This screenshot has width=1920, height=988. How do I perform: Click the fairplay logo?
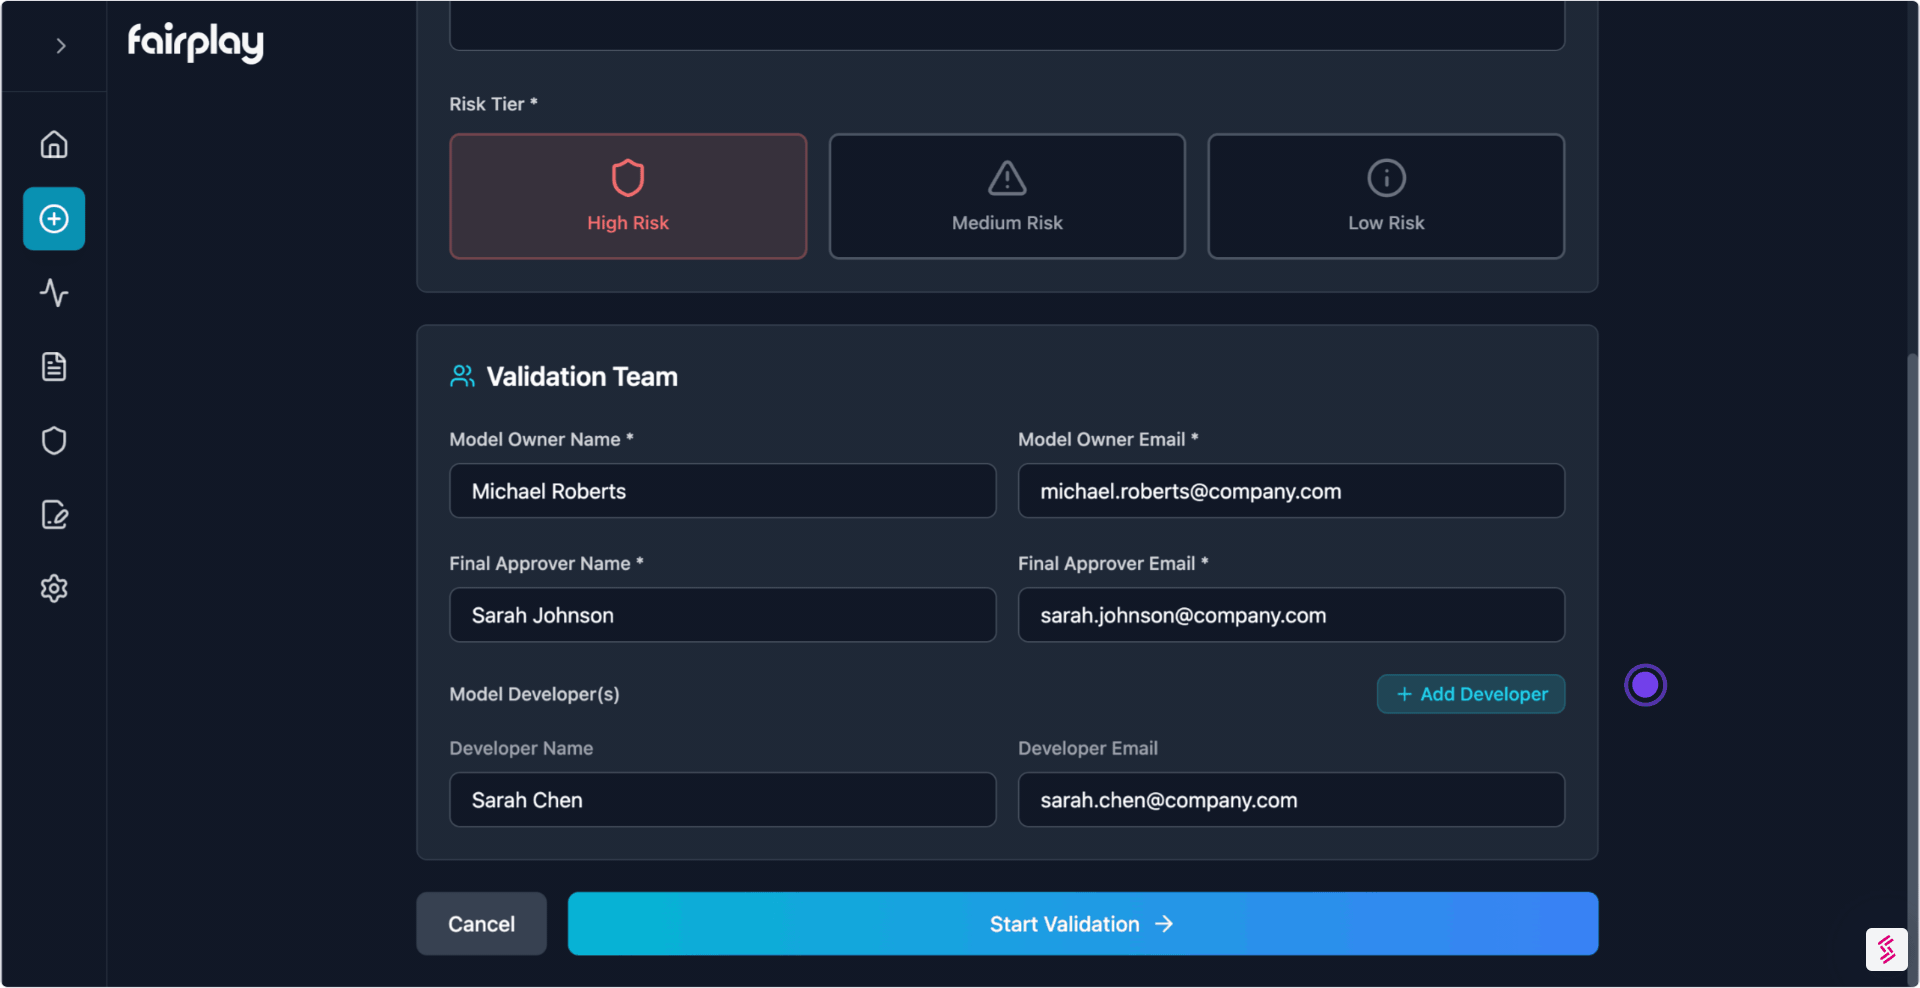coord(196,42)
